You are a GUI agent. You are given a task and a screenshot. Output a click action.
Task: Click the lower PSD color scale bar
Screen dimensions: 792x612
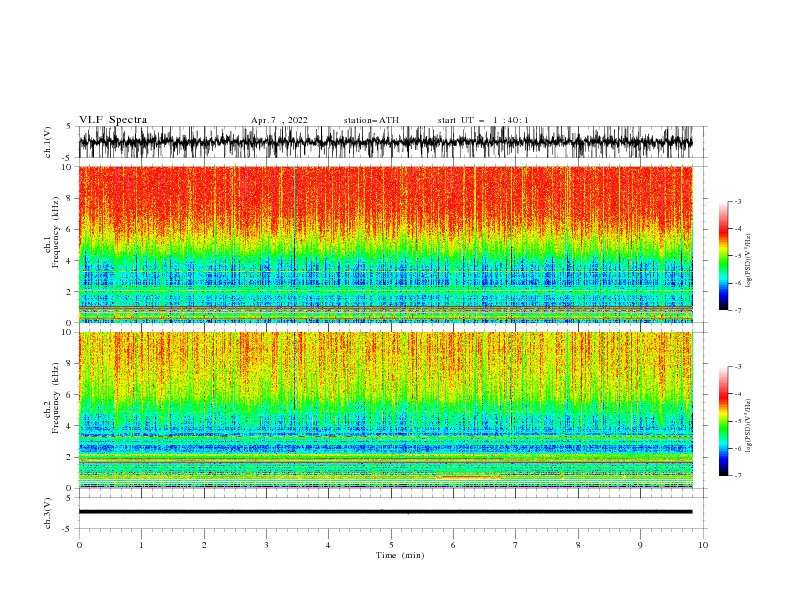[723, 421]
